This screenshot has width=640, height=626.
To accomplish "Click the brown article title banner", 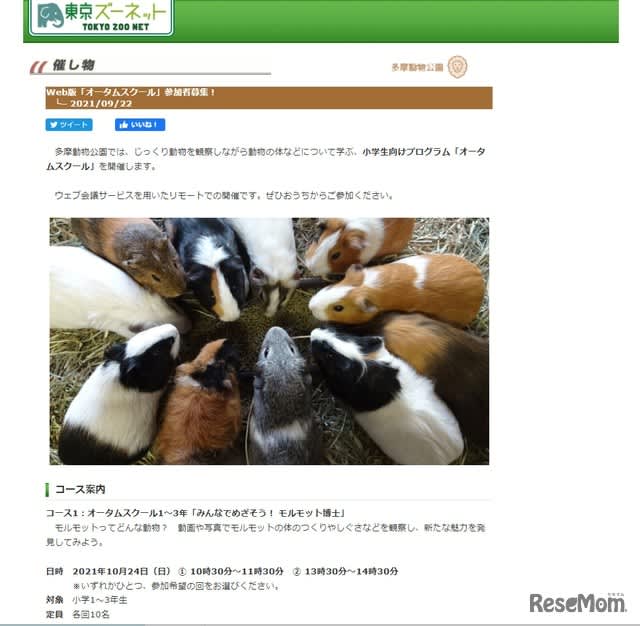I will click(x=269, y=98).
